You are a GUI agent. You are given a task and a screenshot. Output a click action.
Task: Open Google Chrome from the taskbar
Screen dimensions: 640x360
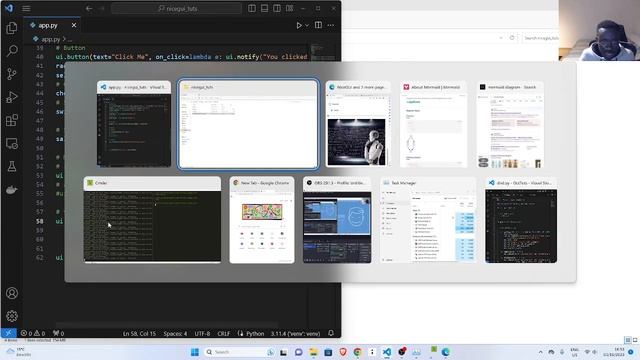(358, 352)
